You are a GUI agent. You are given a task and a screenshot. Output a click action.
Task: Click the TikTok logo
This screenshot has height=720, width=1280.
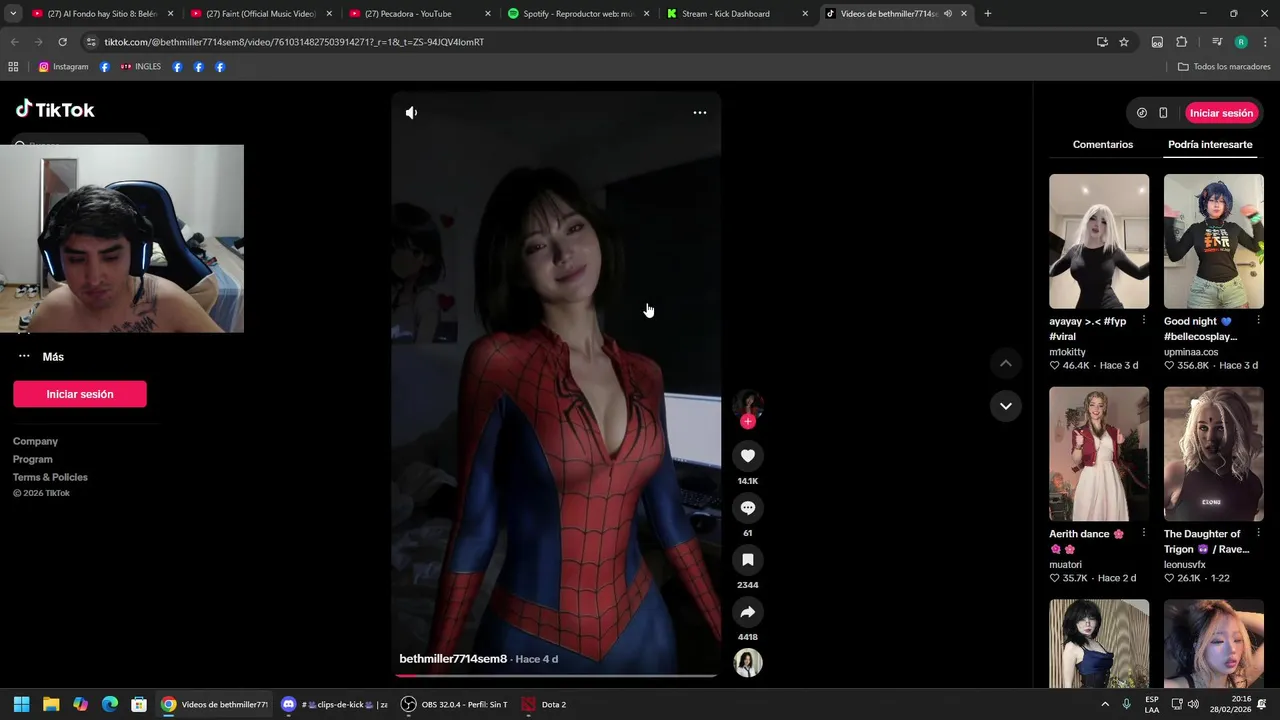coord(55,110)
